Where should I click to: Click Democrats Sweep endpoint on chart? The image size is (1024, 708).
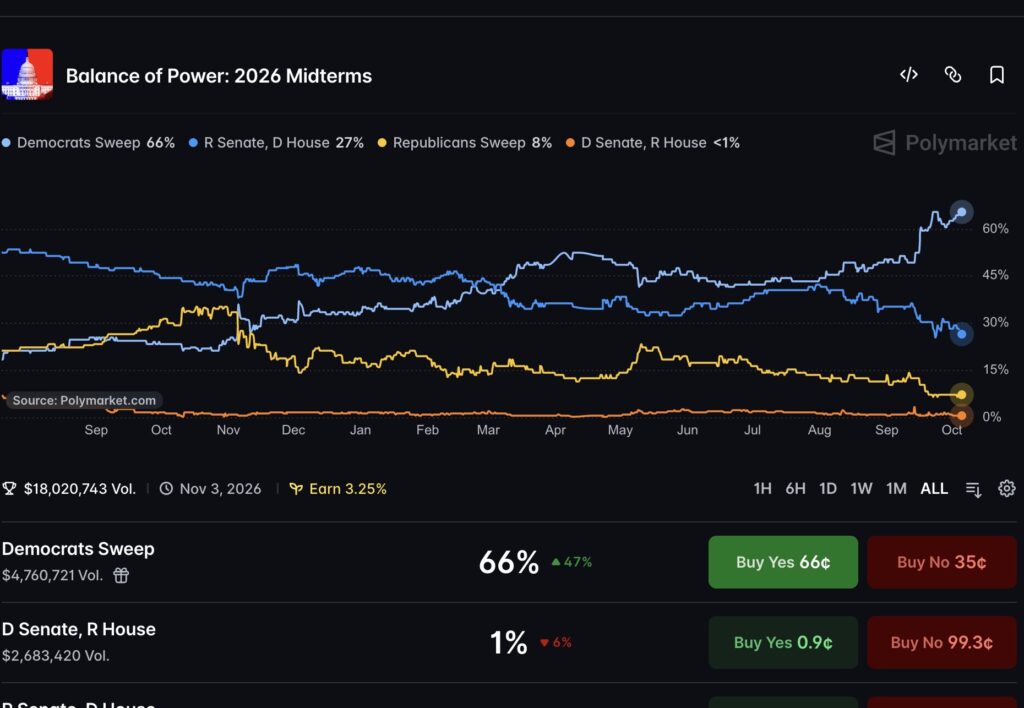coord(961,212)
